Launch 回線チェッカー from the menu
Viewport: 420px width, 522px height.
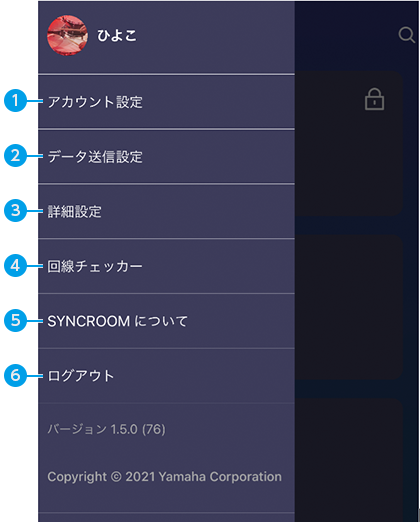coord(166,266)
